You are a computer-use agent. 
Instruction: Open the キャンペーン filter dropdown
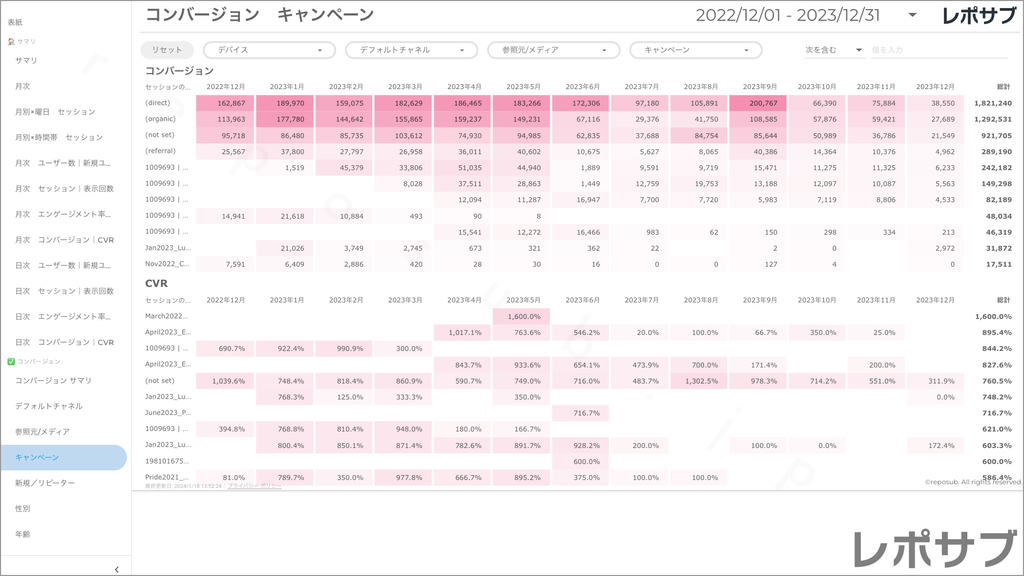695,50
